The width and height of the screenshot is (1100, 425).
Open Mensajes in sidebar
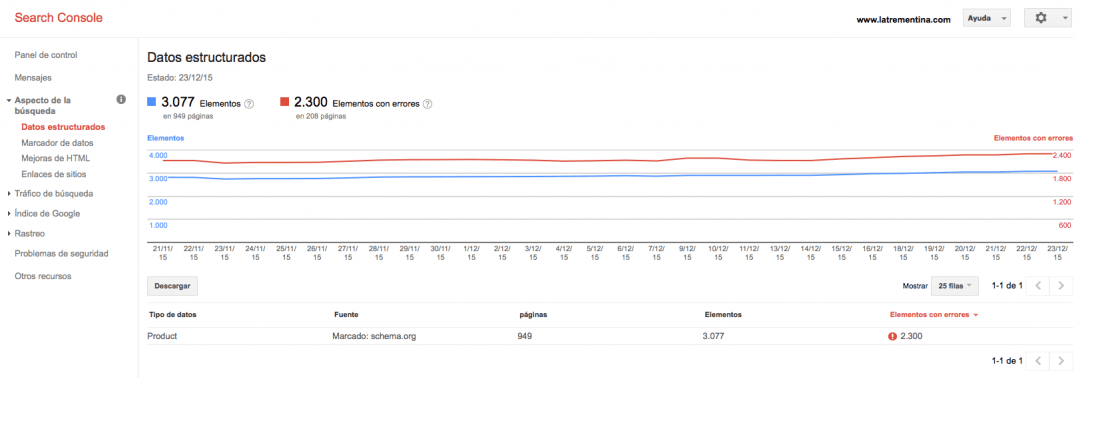pyautogui.click(x=33, y=78)
